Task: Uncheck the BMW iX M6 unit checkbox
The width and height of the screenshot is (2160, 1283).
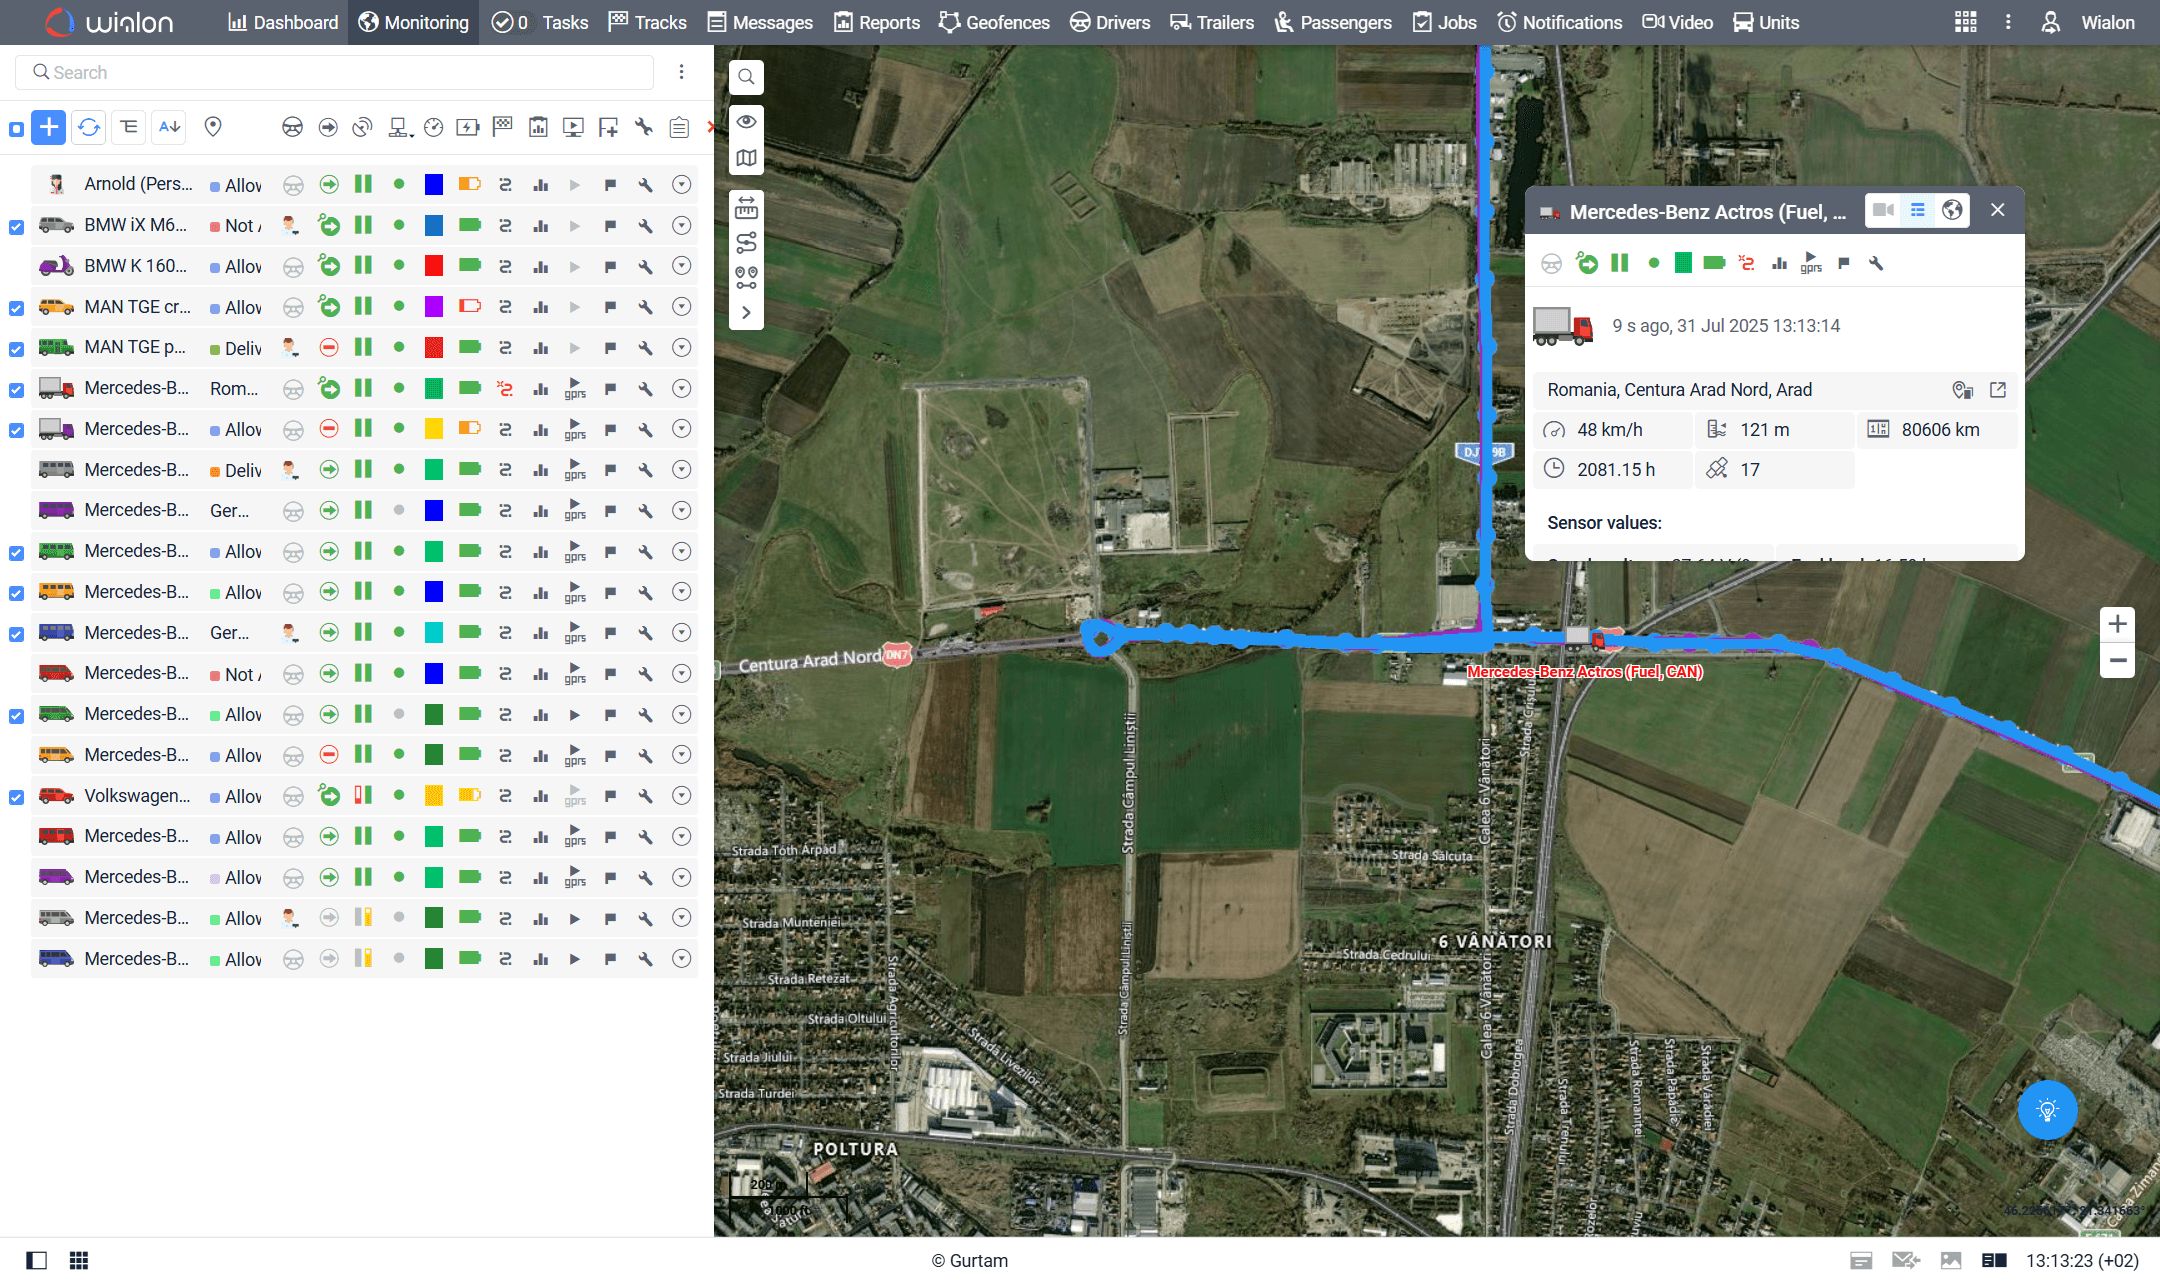Action: pos(16,227)
